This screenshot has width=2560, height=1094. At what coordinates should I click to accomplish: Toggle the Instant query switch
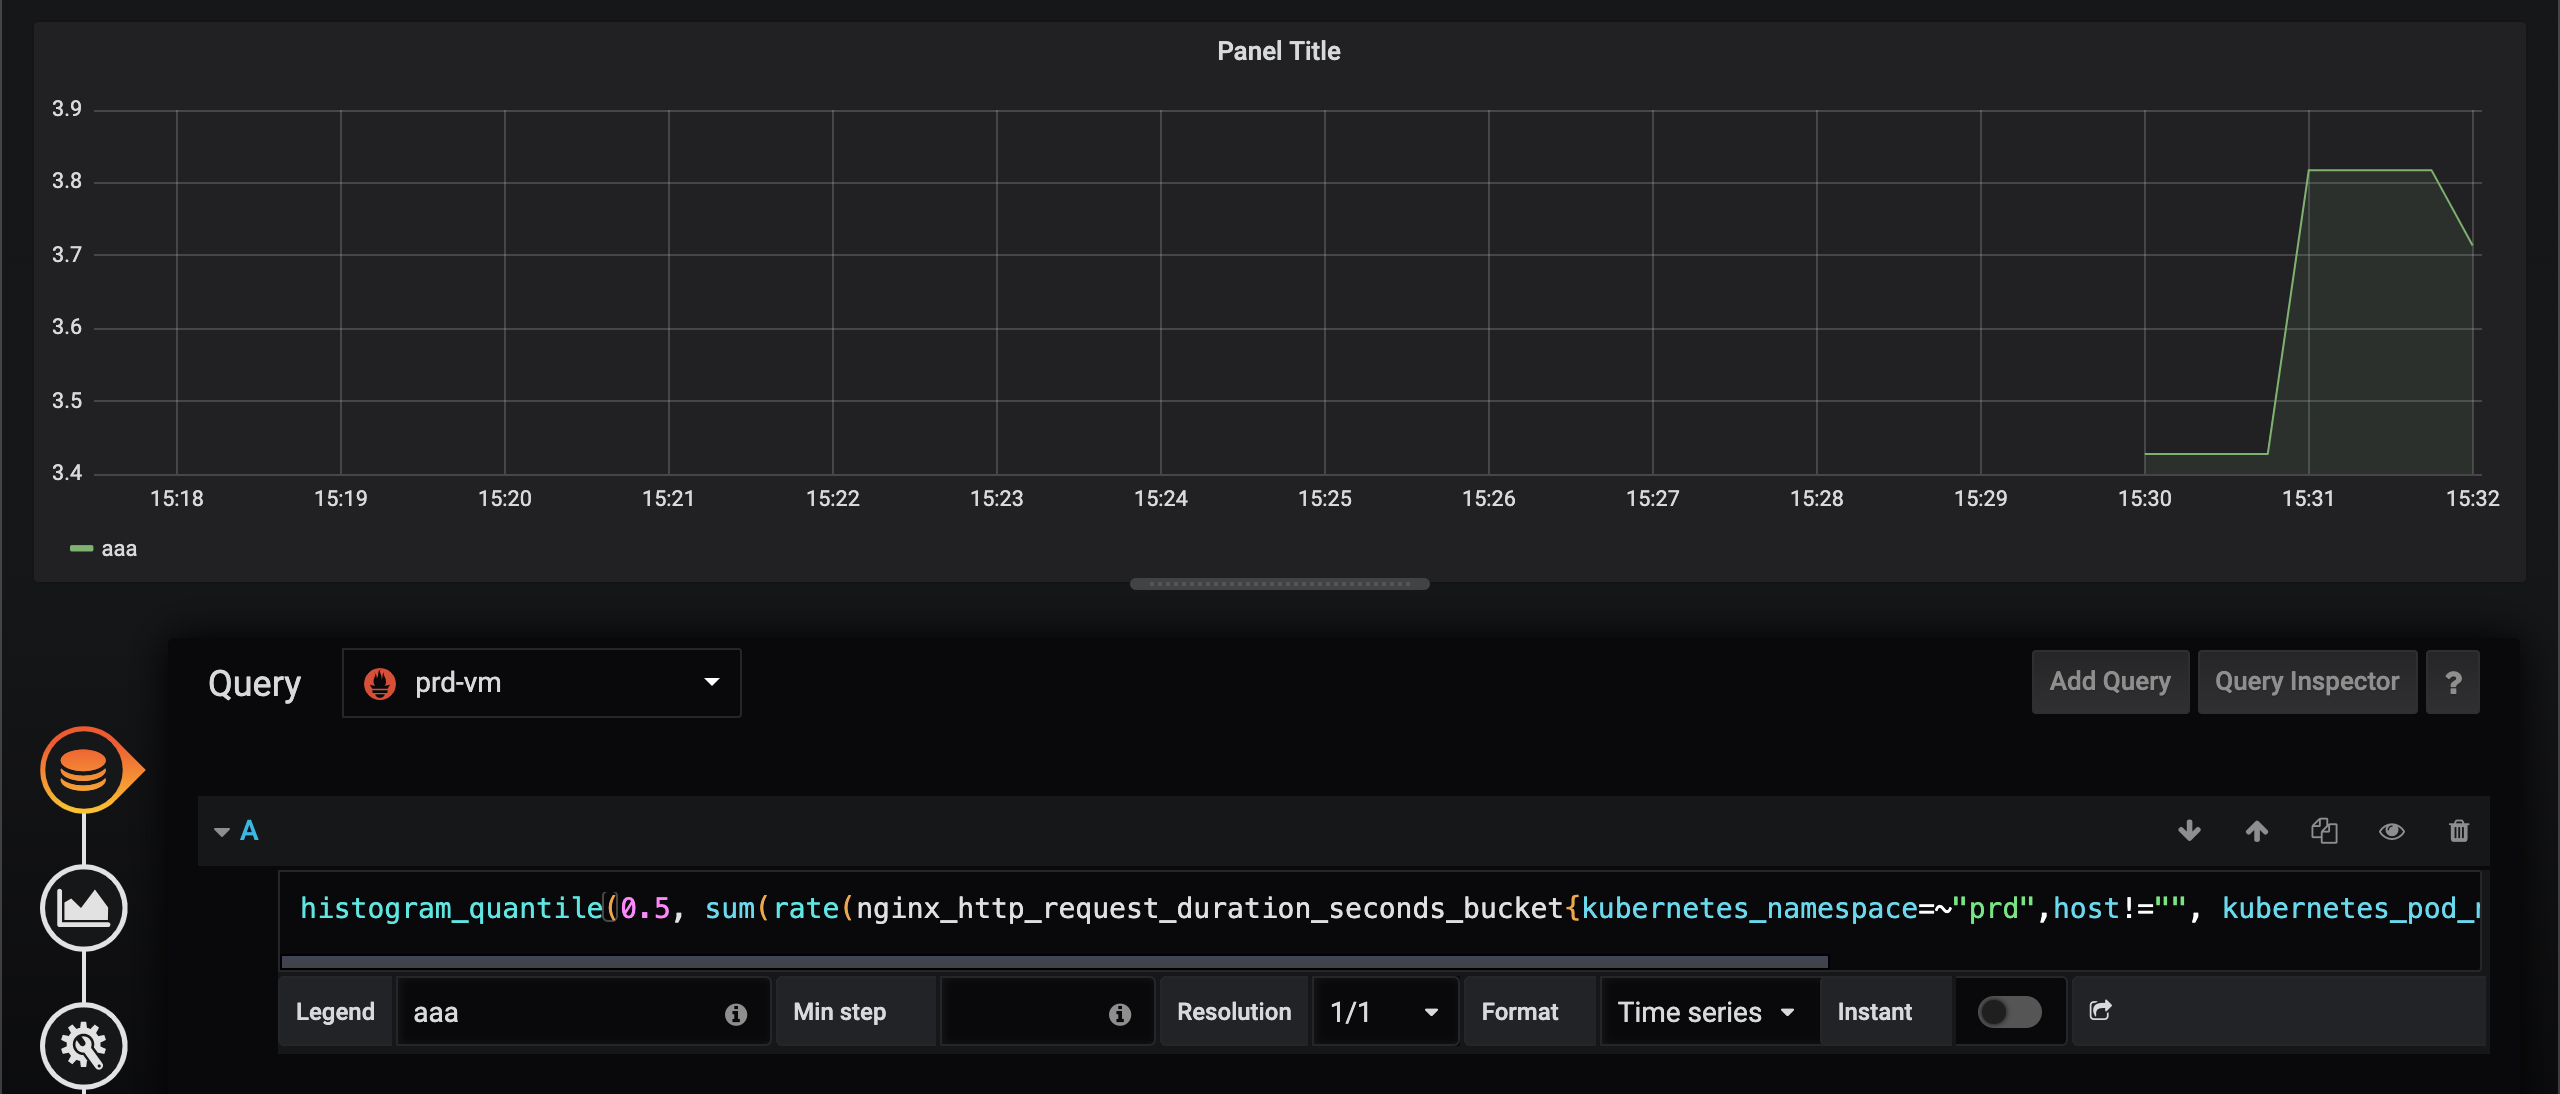[x=2009, y=1012]
